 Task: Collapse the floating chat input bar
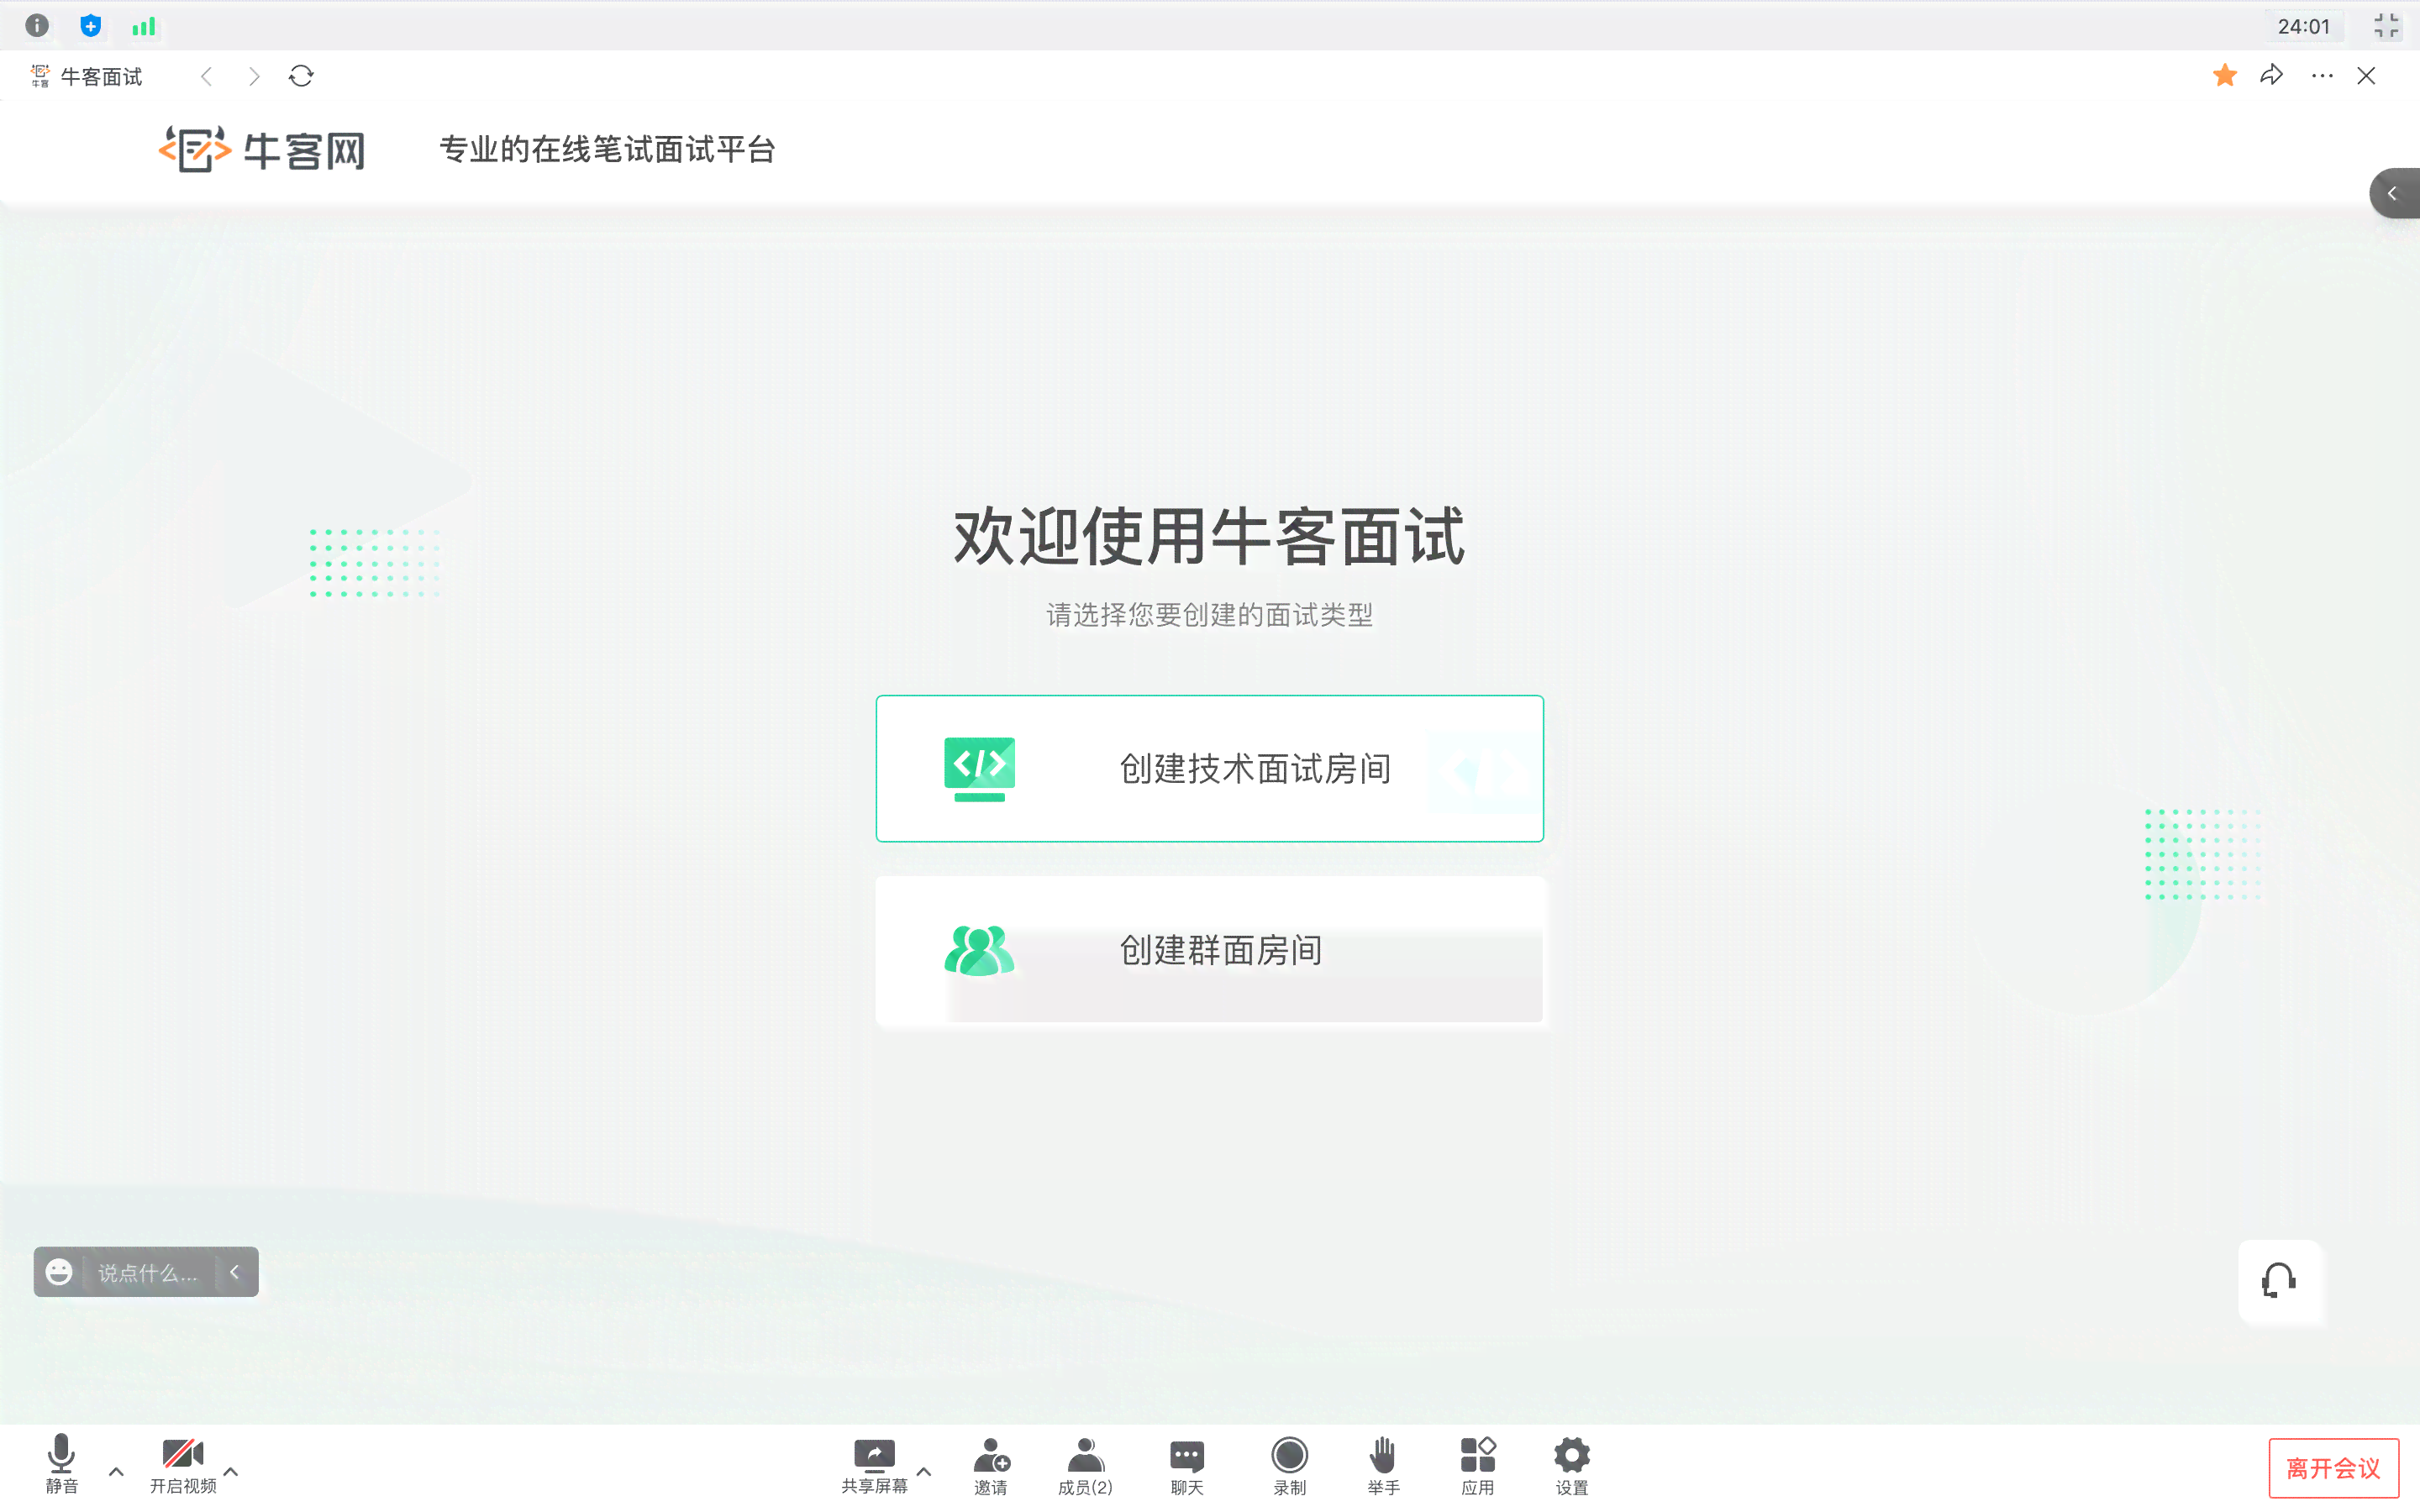pos(236,1272)
